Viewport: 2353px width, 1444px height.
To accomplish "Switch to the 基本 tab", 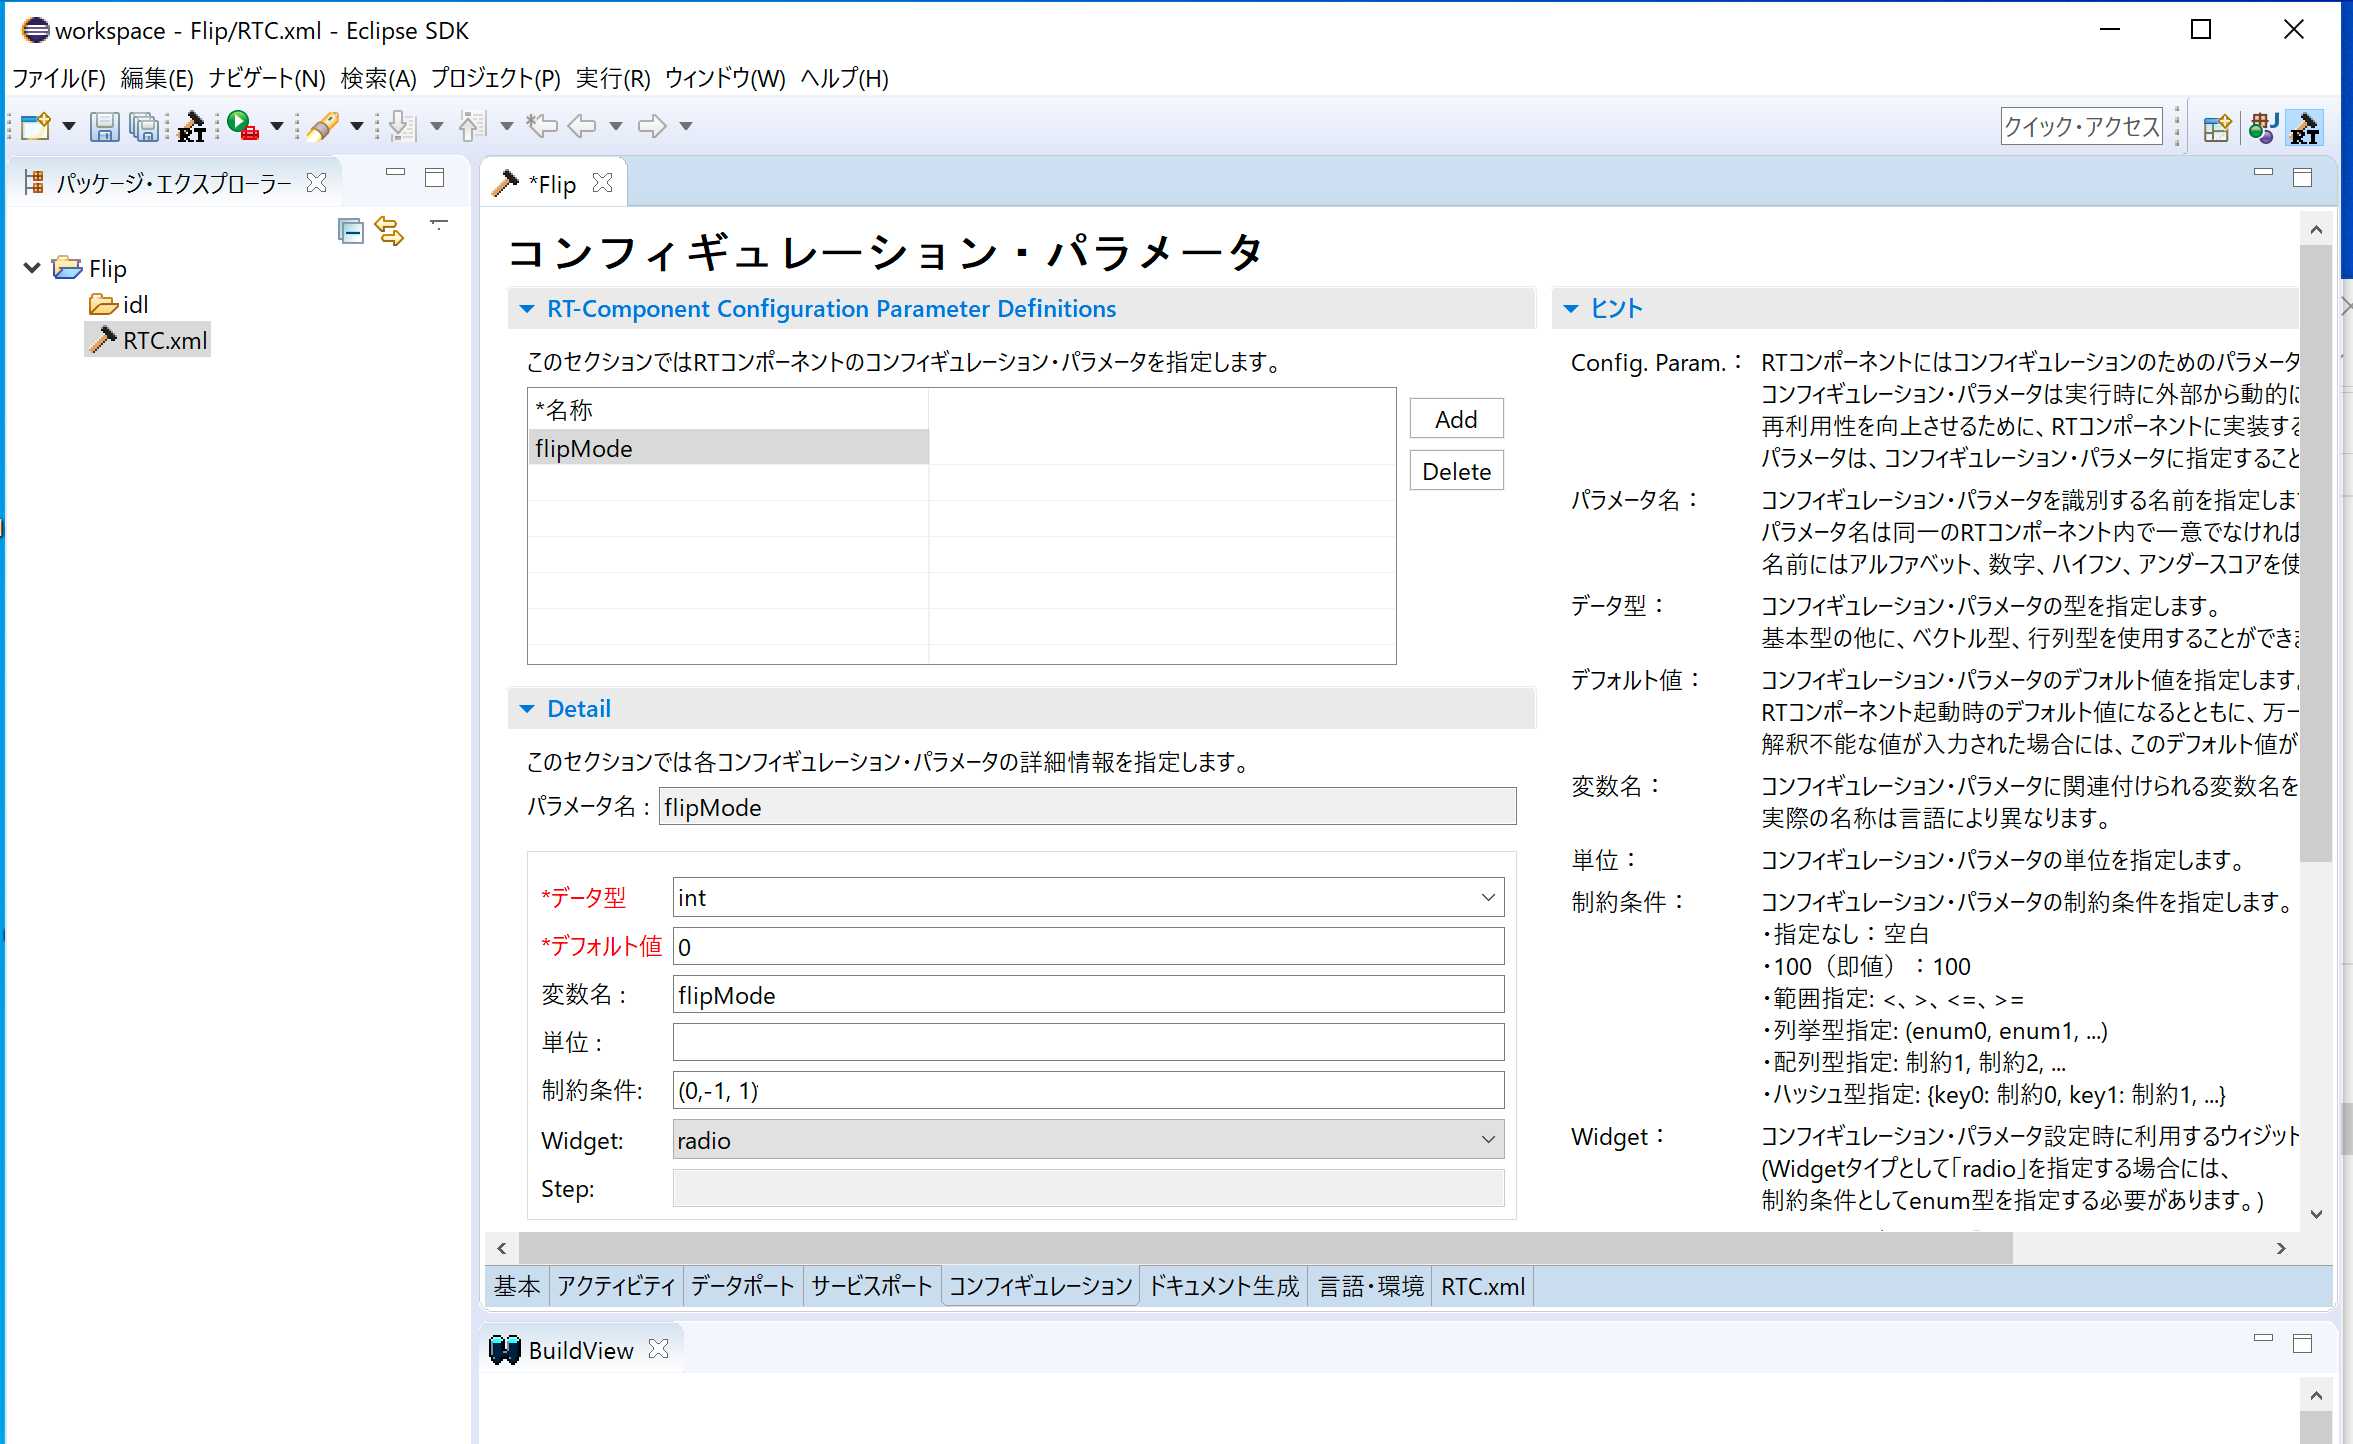I will coord(517,1286).
